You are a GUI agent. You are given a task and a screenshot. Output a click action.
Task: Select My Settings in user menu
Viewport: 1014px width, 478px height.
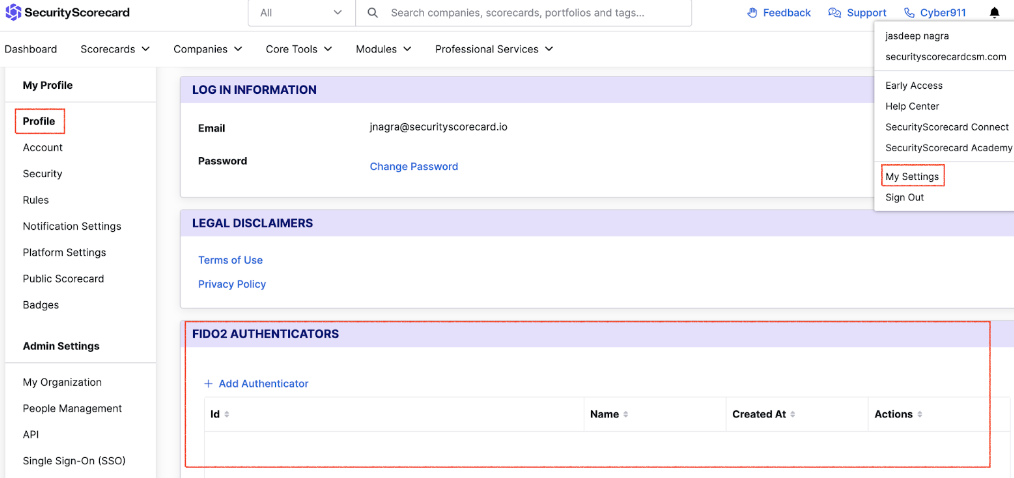[x=912, y=176]
